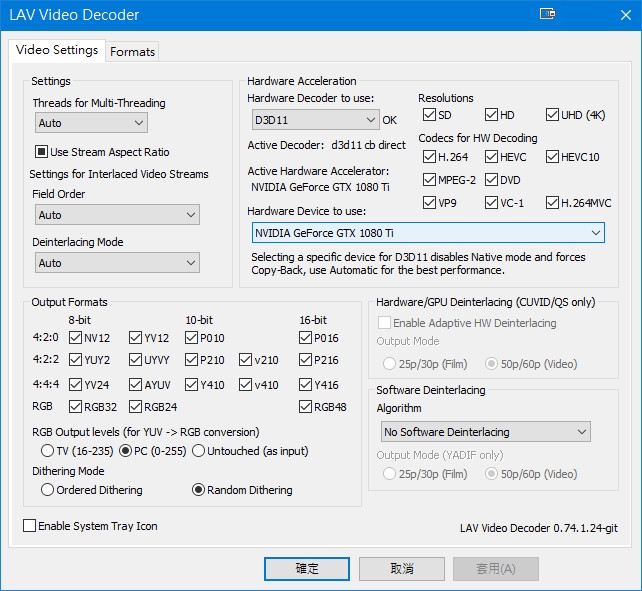This screenshot has height=591, width=642.
Task: Select the Video Settings tab
Action: click(x=57, y=50)
